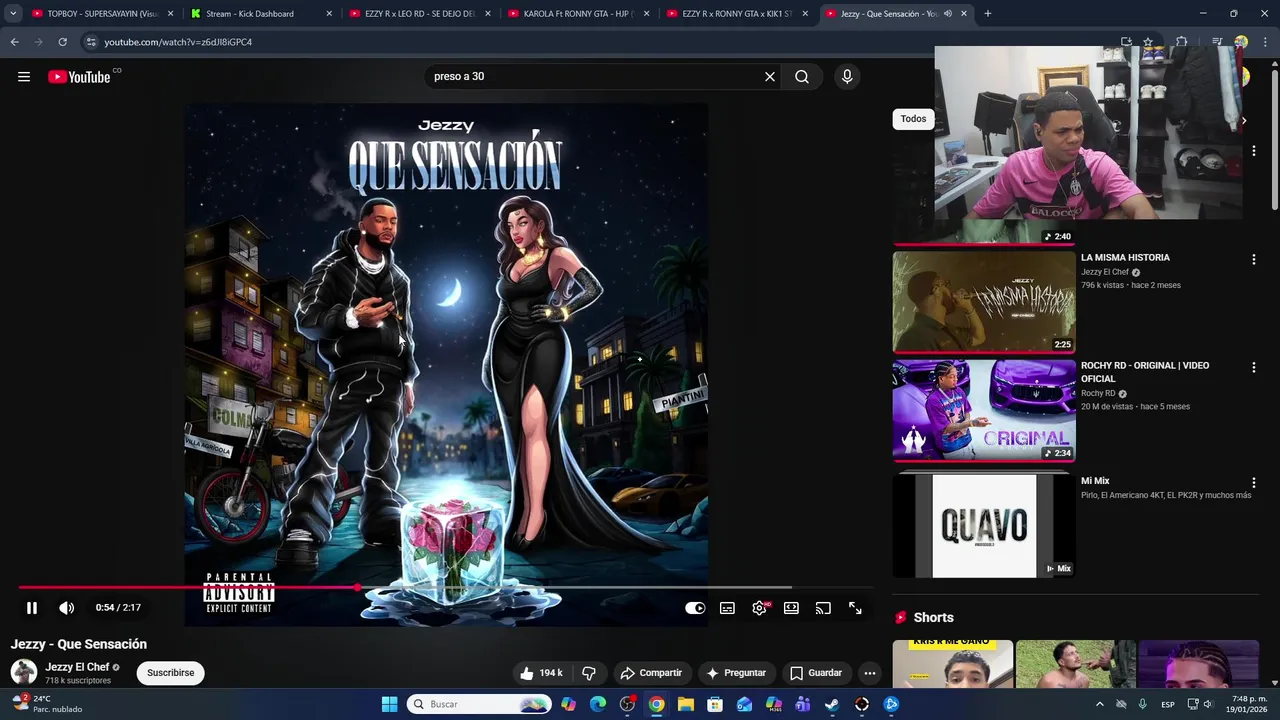Open the browser extensions puzzle icon
Image resolution: width=1280 pixels, height=720 pixels.
click(x=1181, y=42)
